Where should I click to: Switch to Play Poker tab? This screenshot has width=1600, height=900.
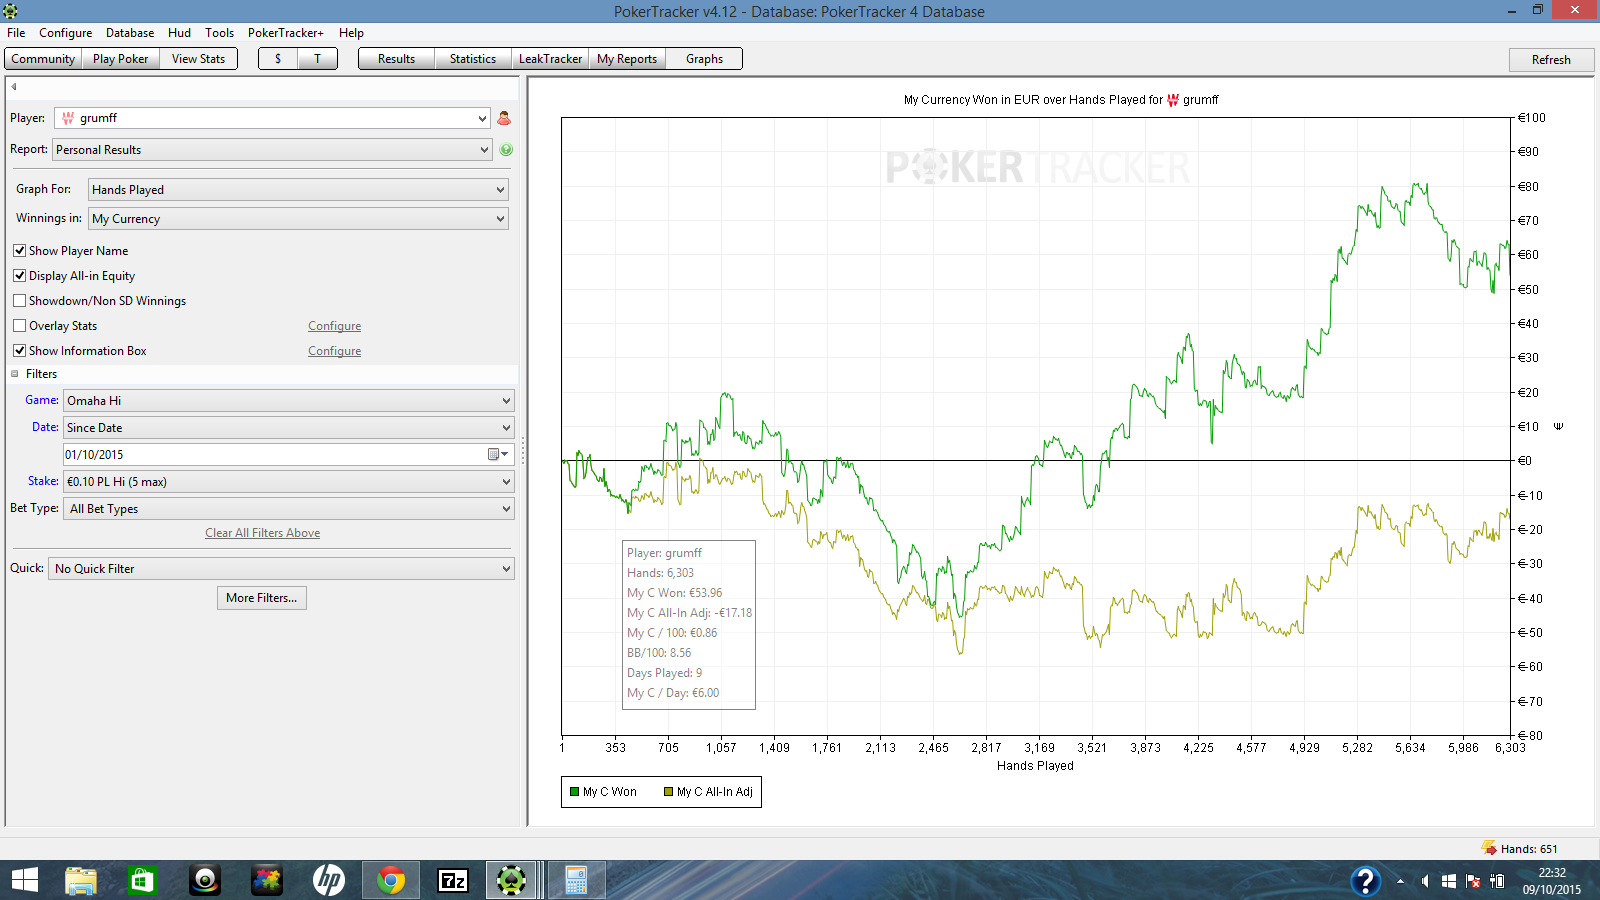coord(120,59)
